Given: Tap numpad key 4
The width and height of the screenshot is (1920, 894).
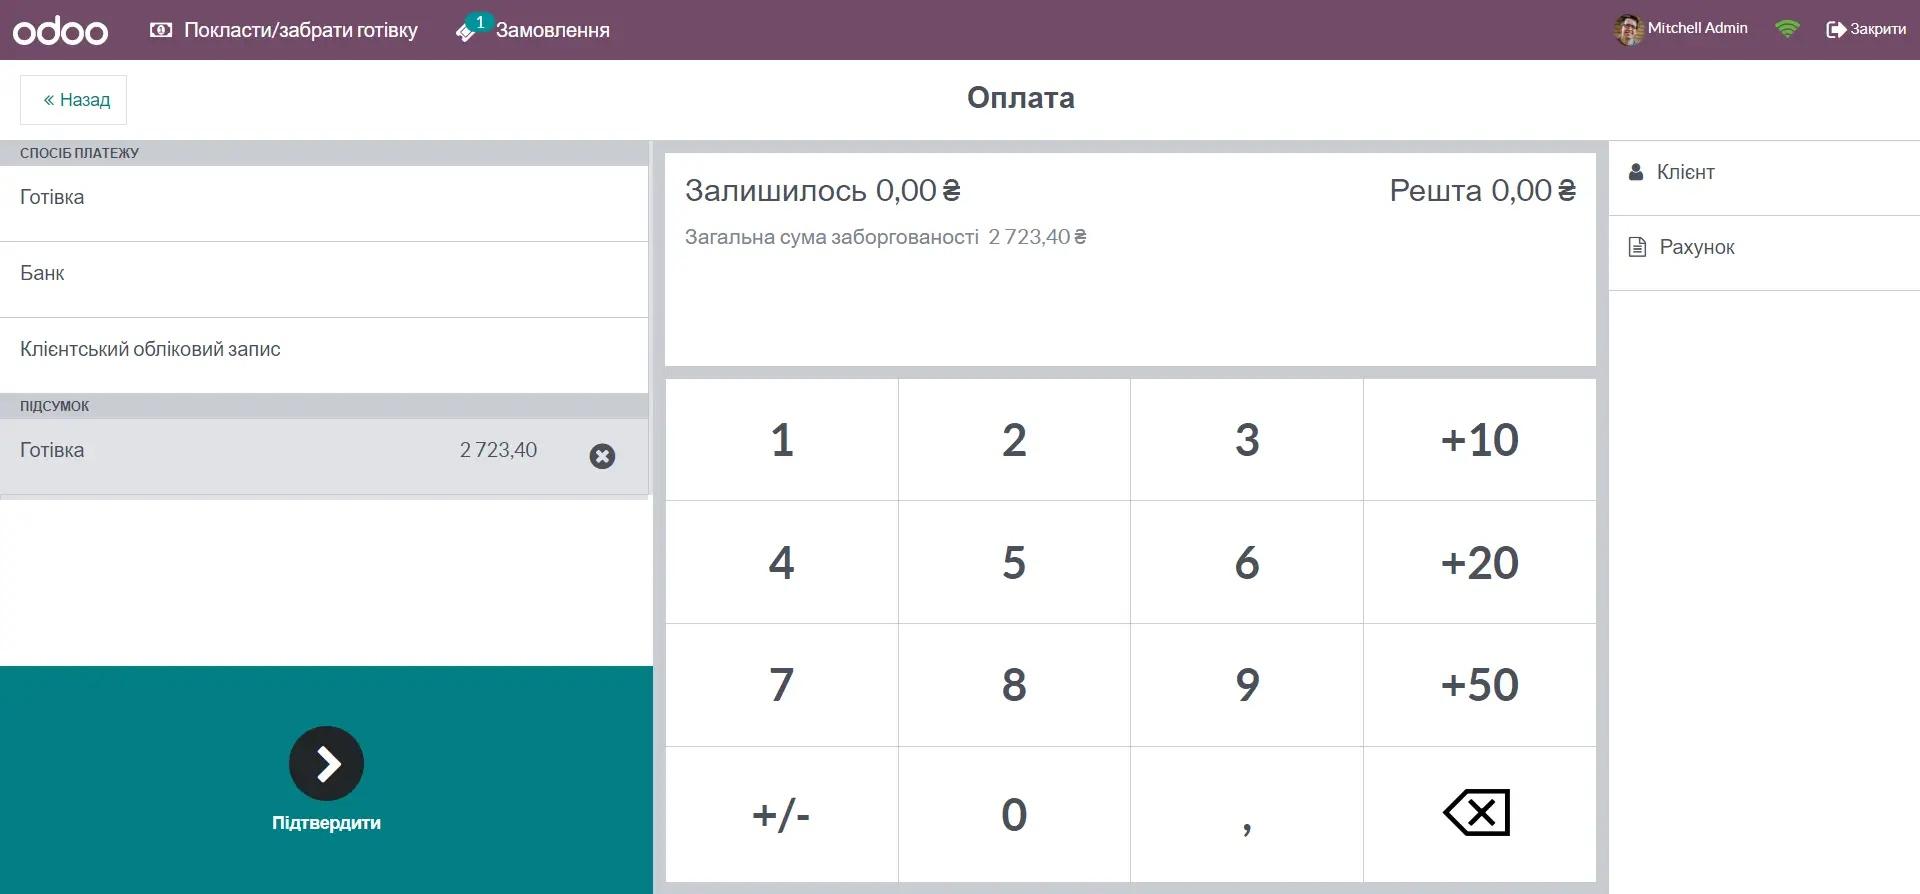Looking at the screenshot, I should click(x=782, y=562).
